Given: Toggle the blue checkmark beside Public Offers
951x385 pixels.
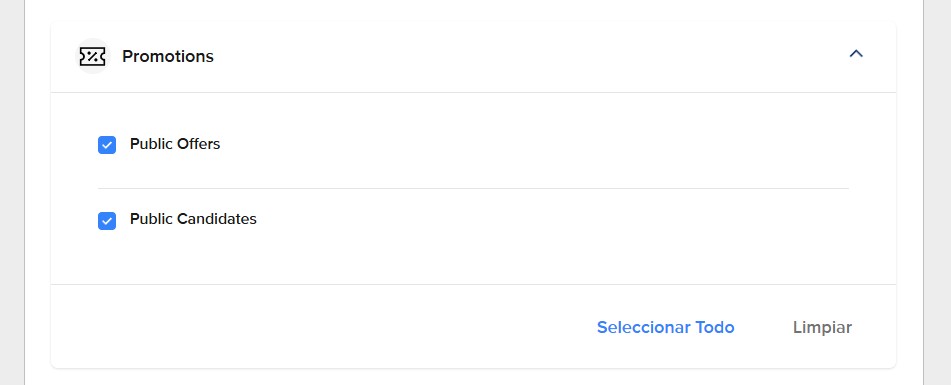Looking at the screenshot, I should pyautogui.click(x=107, y=145).
